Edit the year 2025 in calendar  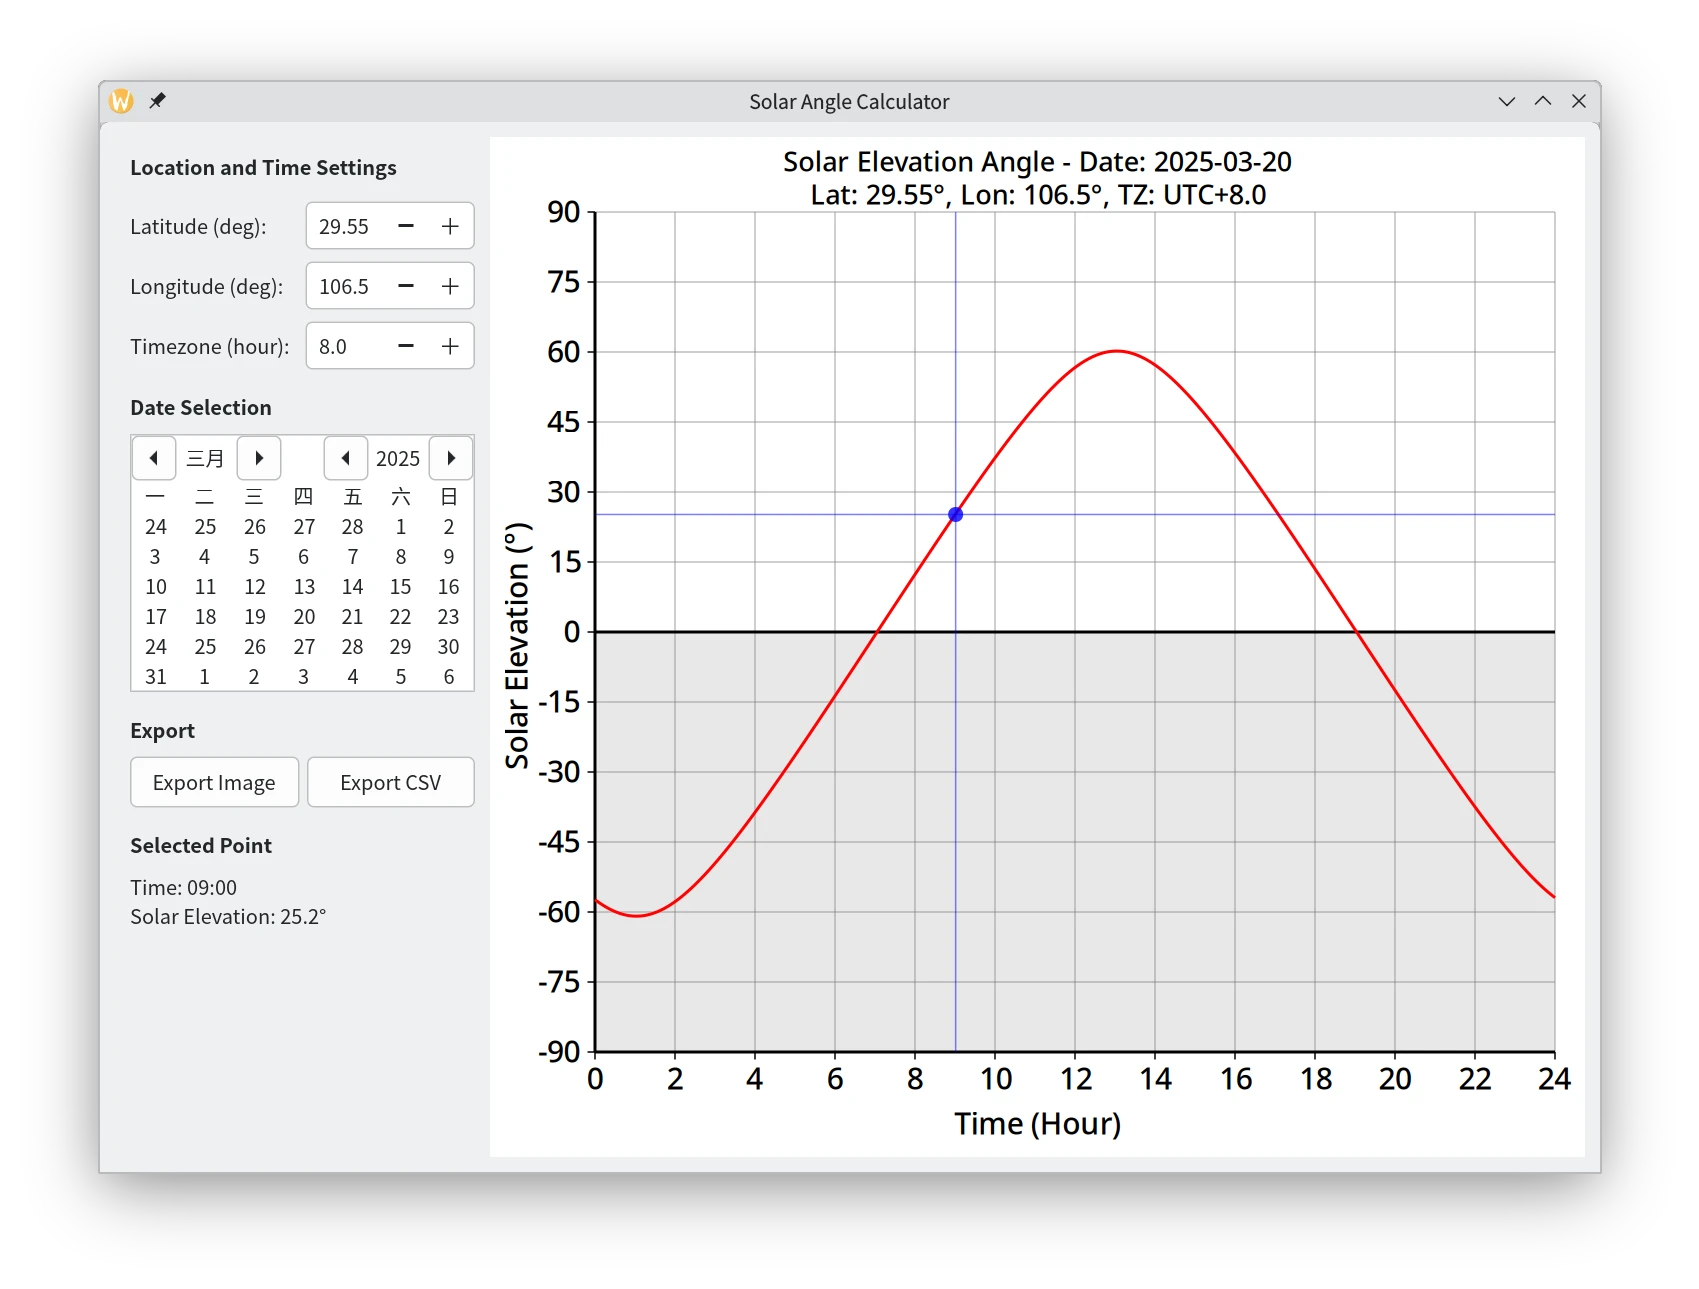(398, 458)
